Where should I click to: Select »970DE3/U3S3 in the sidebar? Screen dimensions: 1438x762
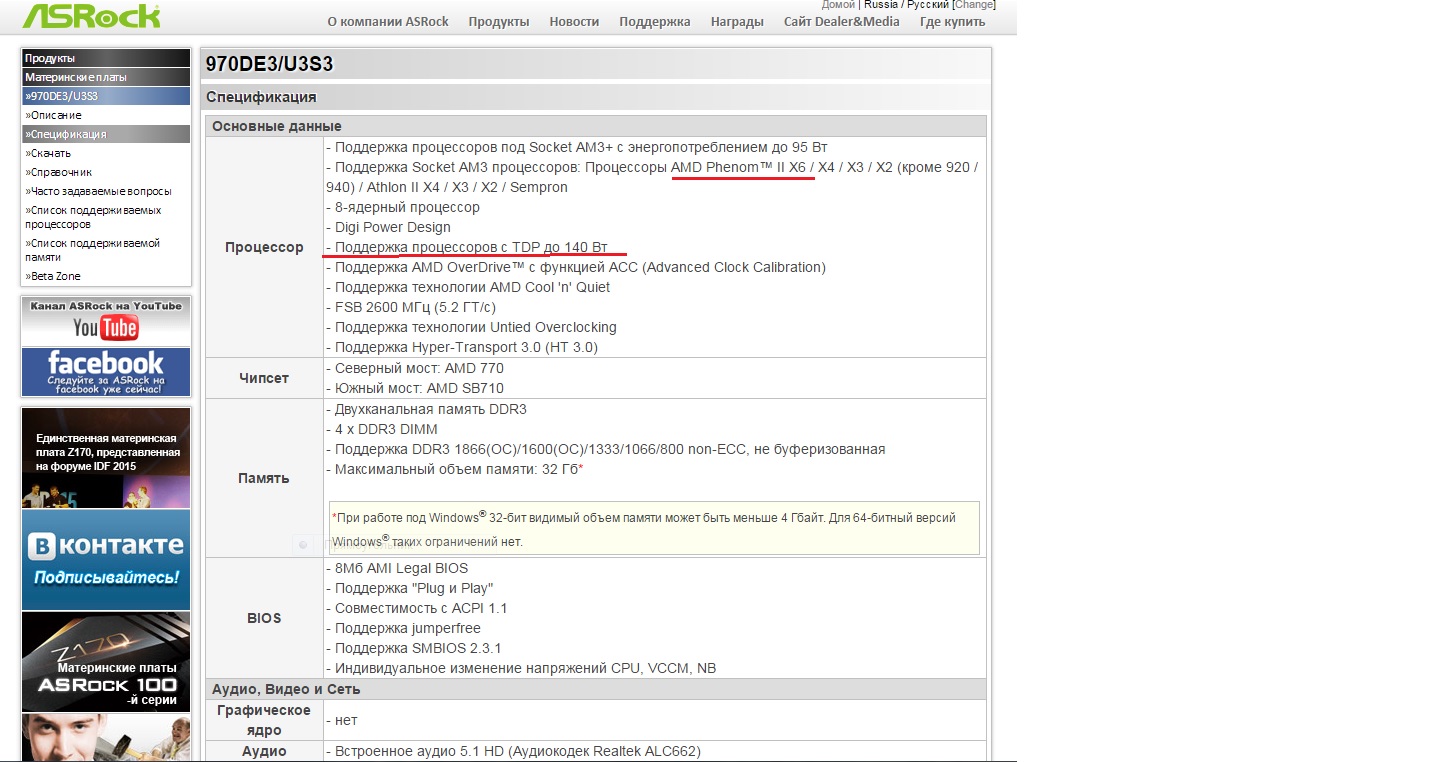[106, 96]
